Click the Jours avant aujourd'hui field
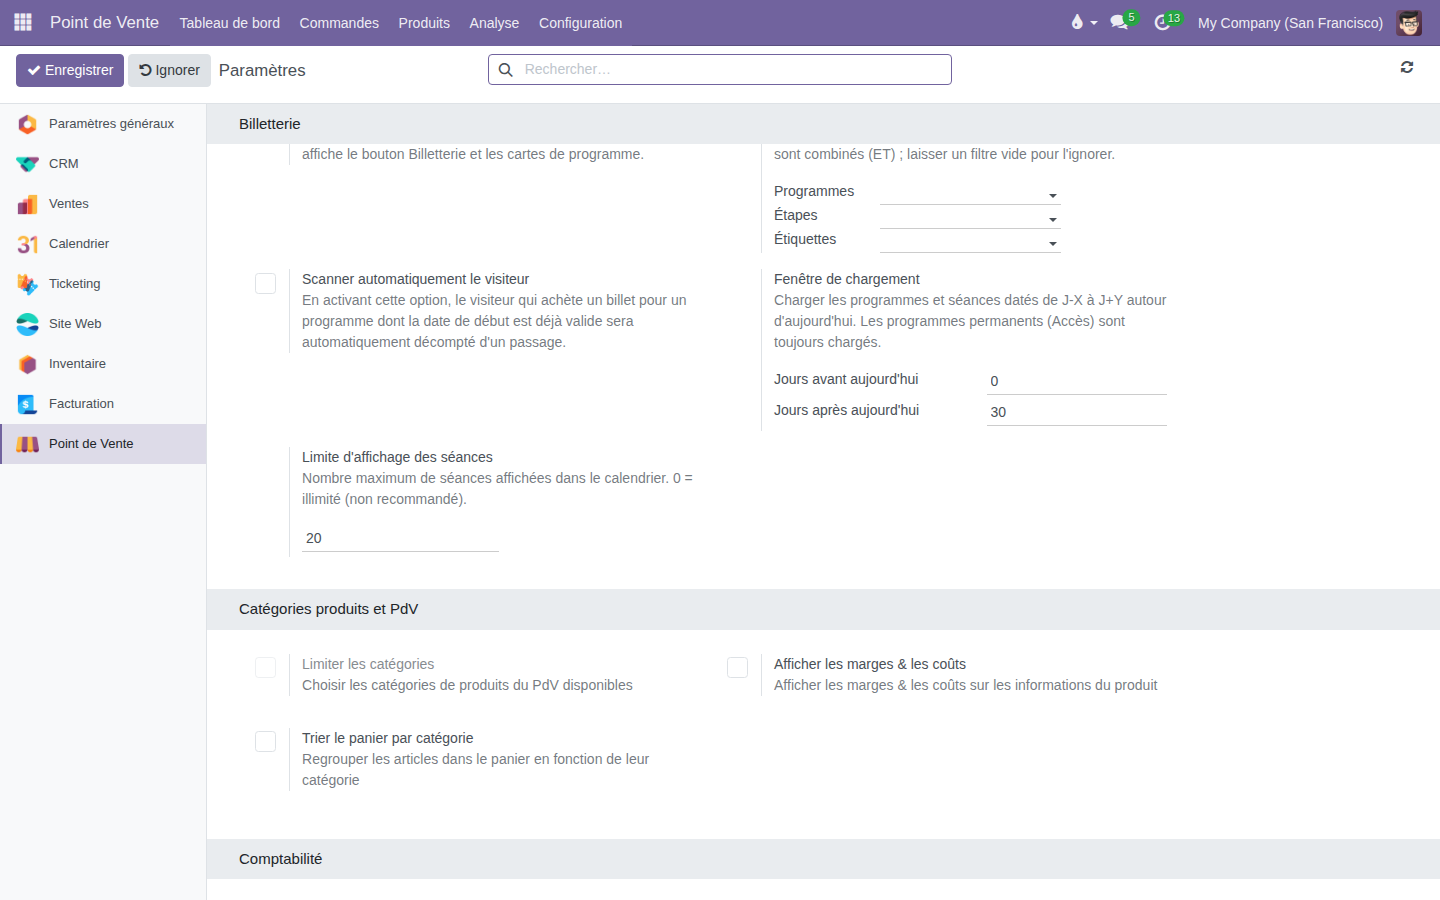1440x900 pixels. pos(1076,381)
